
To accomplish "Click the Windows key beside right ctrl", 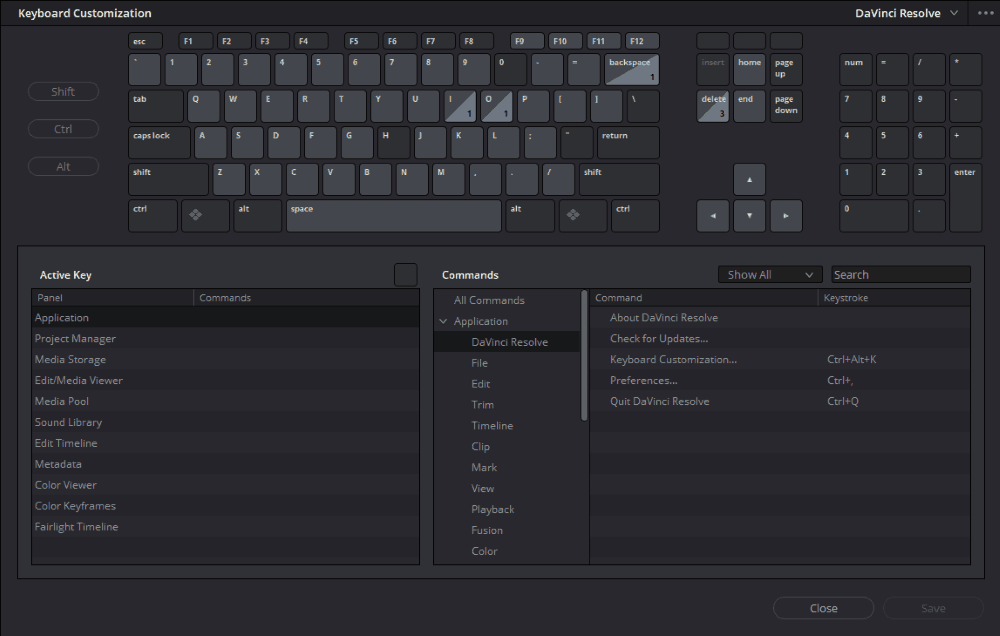I will [x=583, y=216].
